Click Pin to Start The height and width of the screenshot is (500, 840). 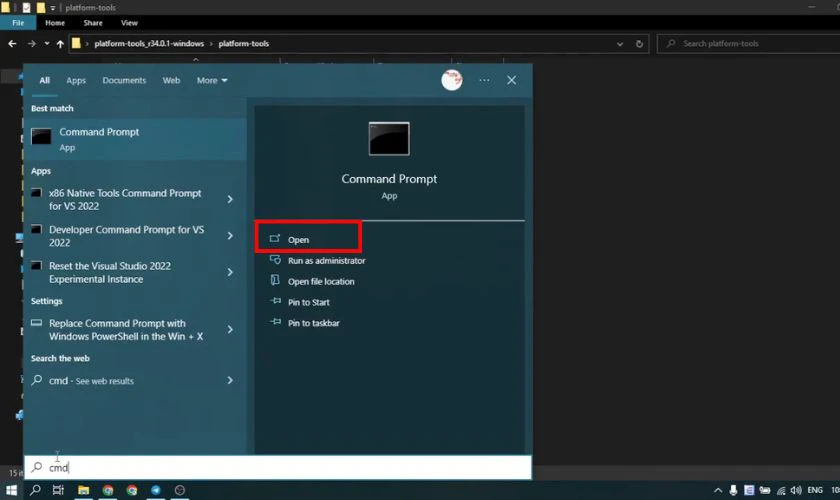click(309, 302)
